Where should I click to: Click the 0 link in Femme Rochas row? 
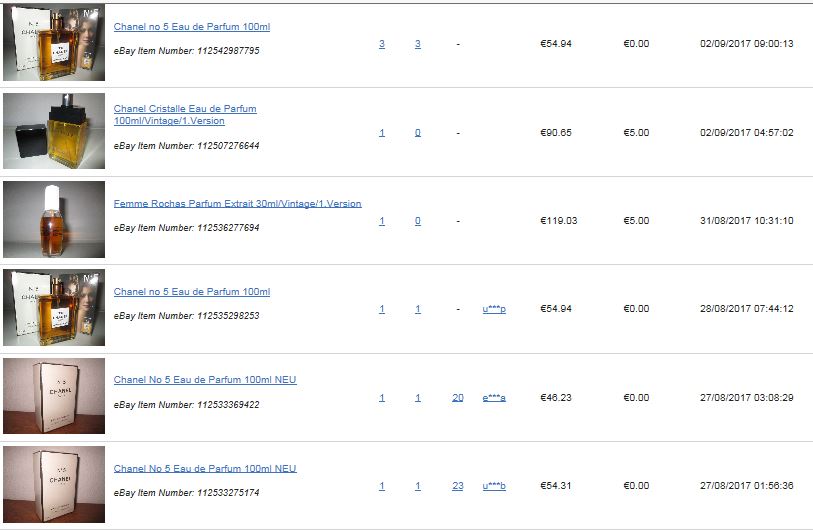click(x=418, y=221)
